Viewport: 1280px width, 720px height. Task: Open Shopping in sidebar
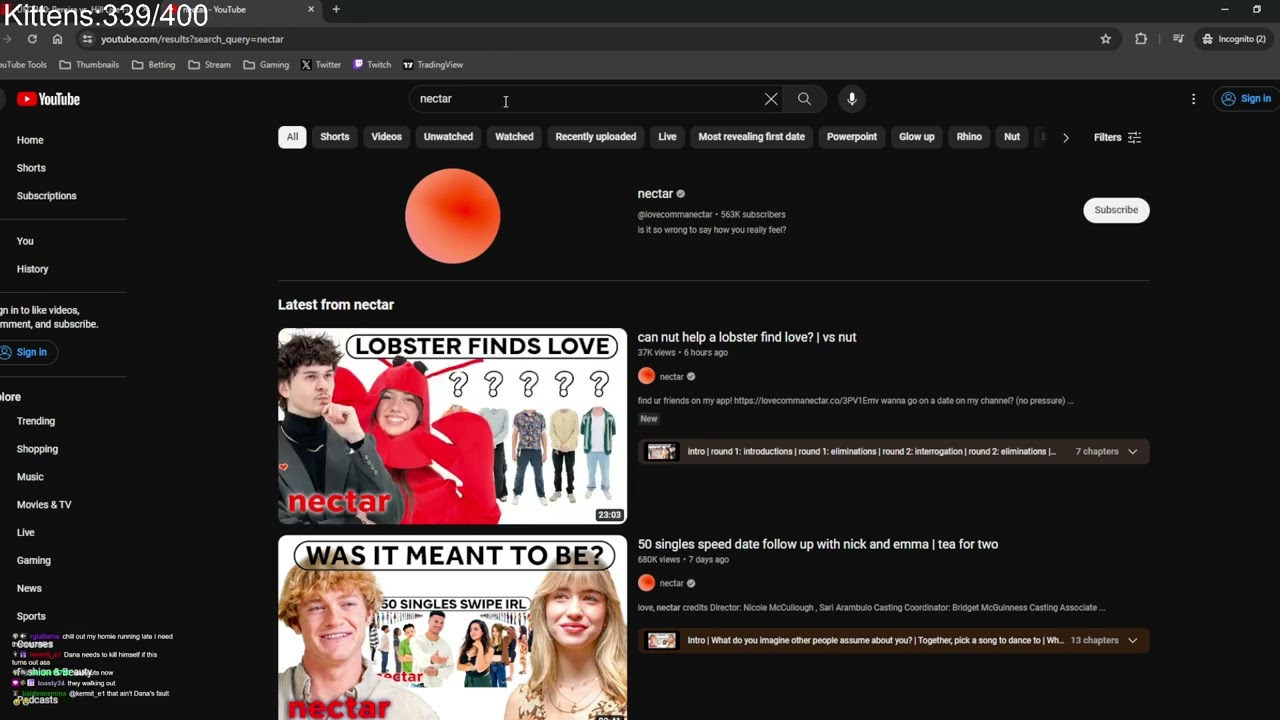click(x=37, y=449)
